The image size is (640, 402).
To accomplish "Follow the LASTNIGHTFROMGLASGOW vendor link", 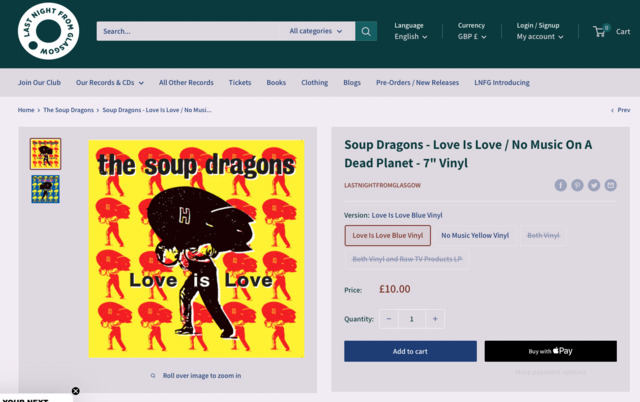I will [x=382, y=185].
